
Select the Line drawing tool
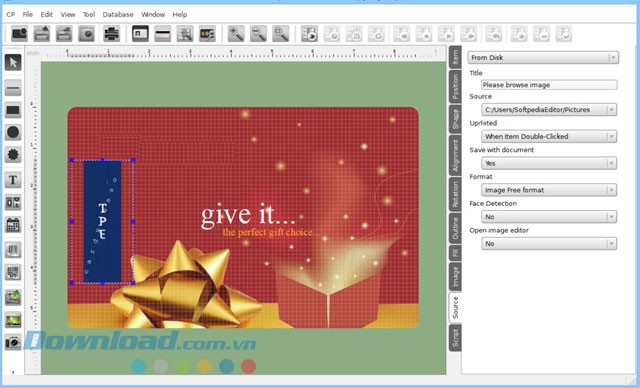pyautogui.click(x=13, y=88)
